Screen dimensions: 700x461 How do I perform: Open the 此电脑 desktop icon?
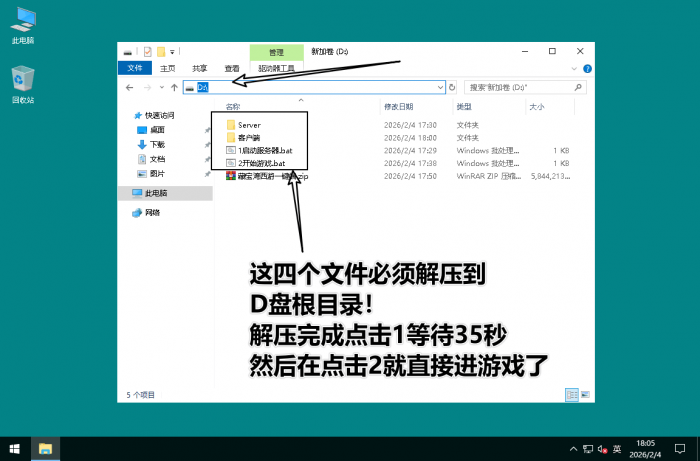pyautogui.click(x=23, y=26)
